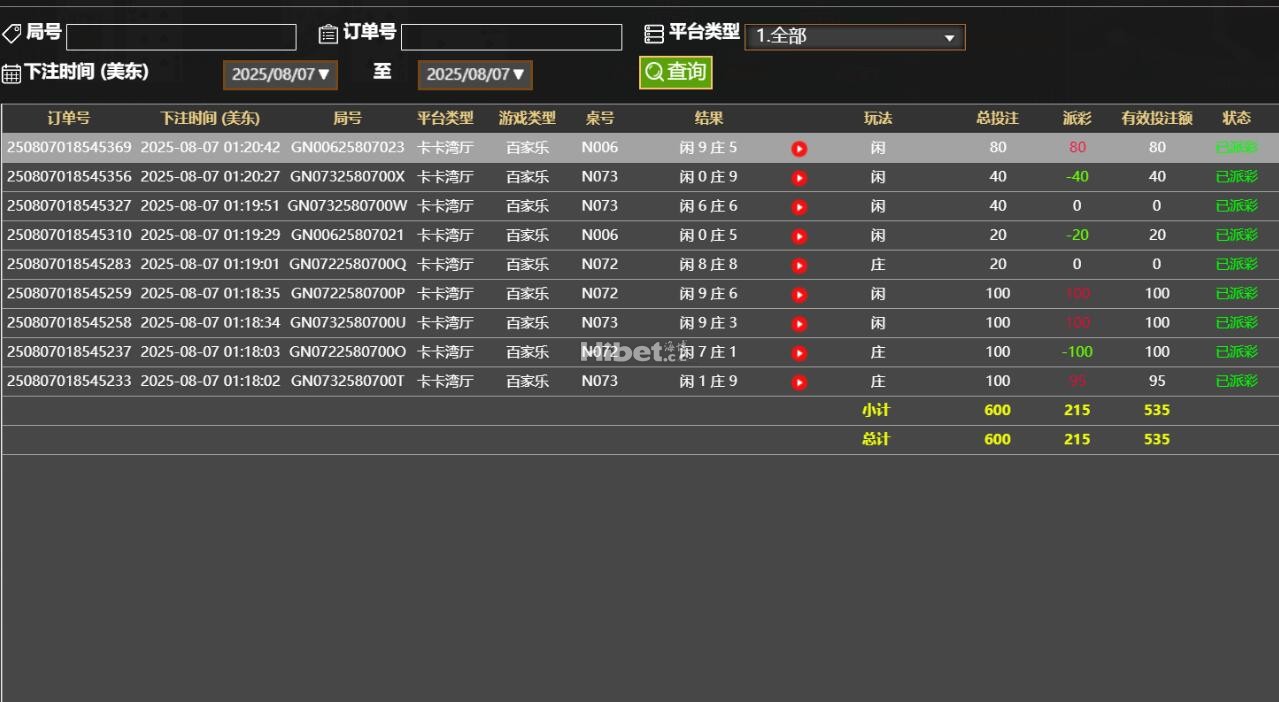Viewport: 1279px width, 702px height.
Task: Open the start date picker 2025/08/07
Action: [280, 75]
